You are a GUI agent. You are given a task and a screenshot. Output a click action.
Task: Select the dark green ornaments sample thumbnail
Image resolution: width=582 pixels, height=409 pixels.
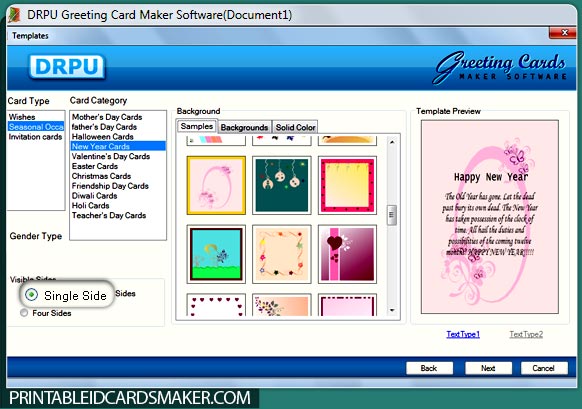point(282,185)
